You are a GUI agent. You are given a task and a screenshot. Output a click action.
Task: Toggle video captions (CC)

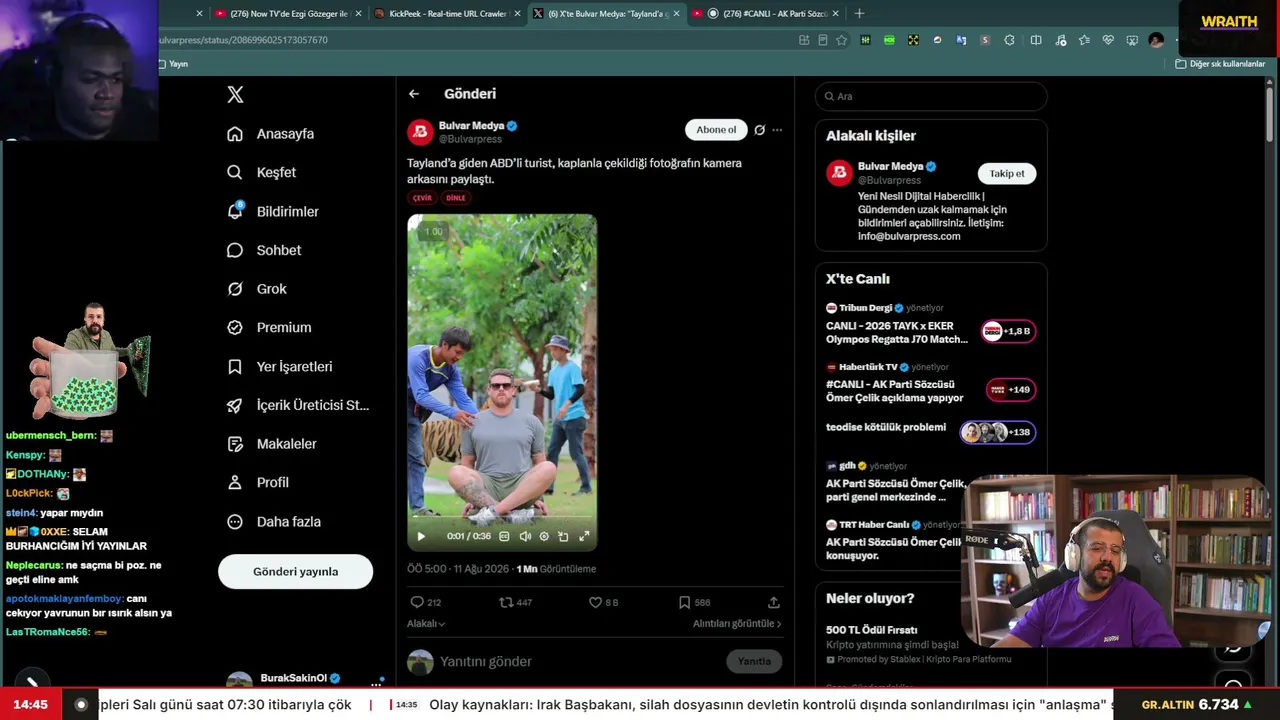(504, 536)
